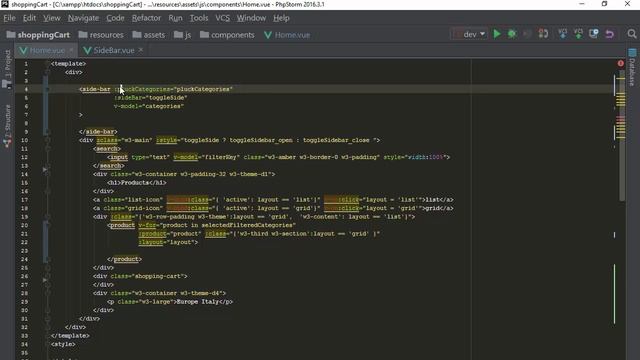Screen dimensions: 640x360
Task: Update project from VCS with blue arrow
Action: click(x=562, y=34)
